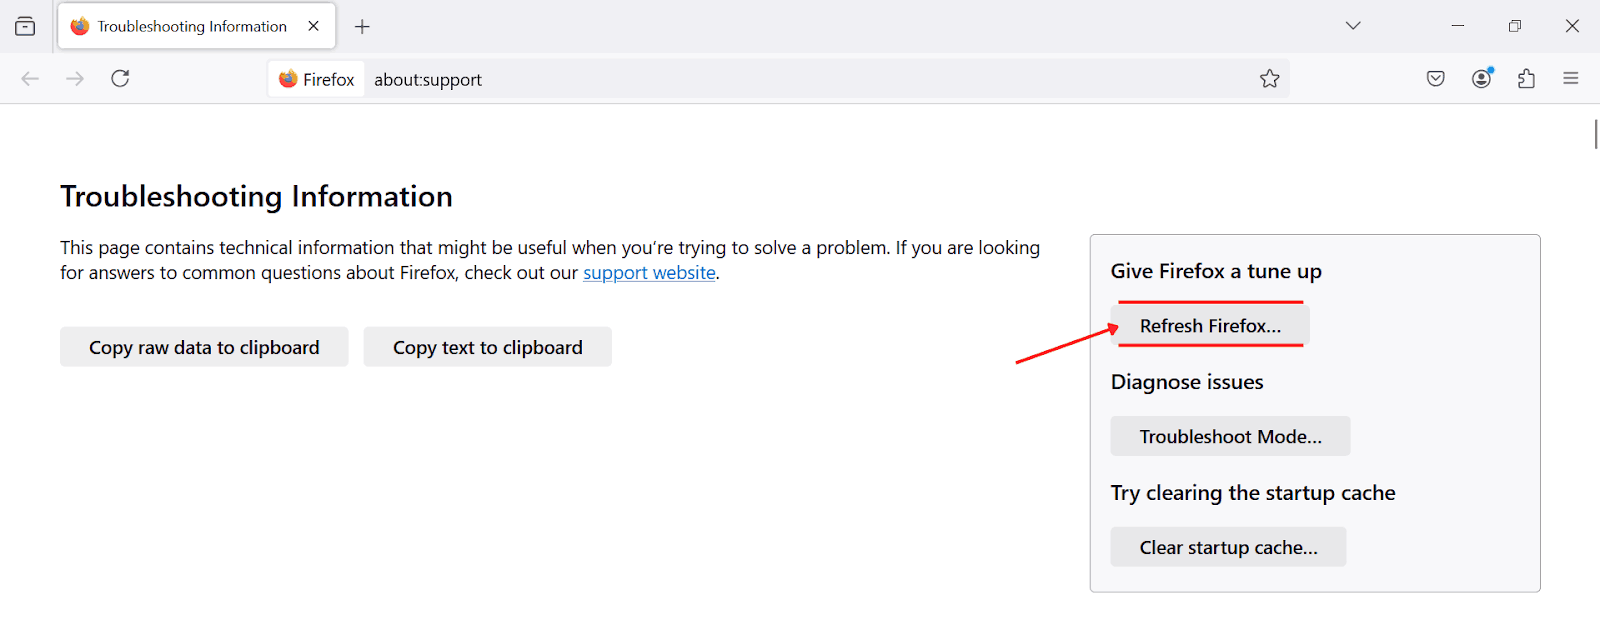
Task: Click the page vertical scrollbar thumb
Action: coord(1596,133)
